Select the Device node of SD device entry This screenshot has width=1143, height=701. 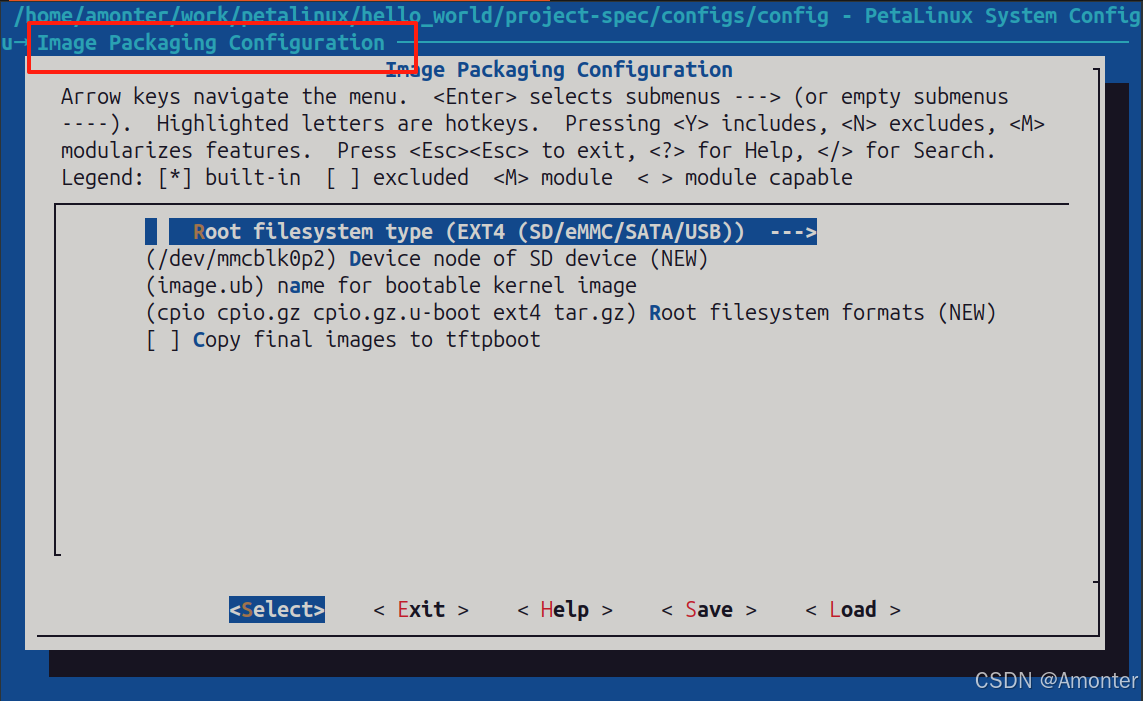pyautogui.click(x=427, y=259)
